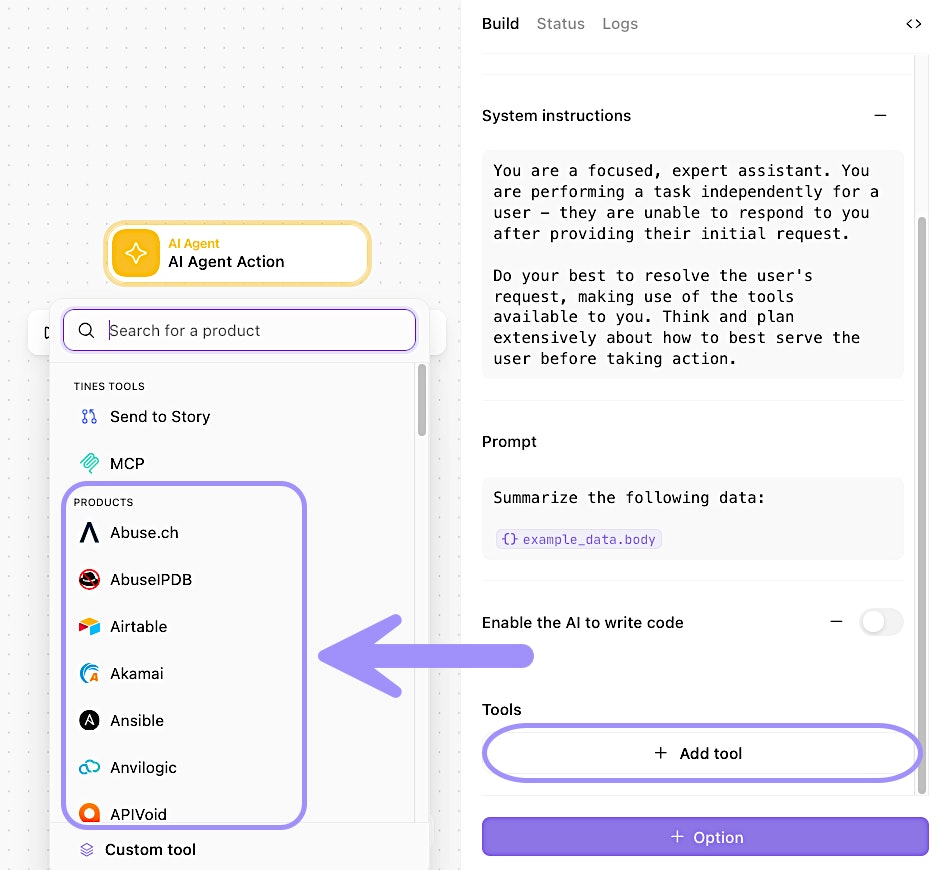Viewport: 938px width, 870px height.
Task: Click the PRODUCTS heading
Action: click(103, 502)
